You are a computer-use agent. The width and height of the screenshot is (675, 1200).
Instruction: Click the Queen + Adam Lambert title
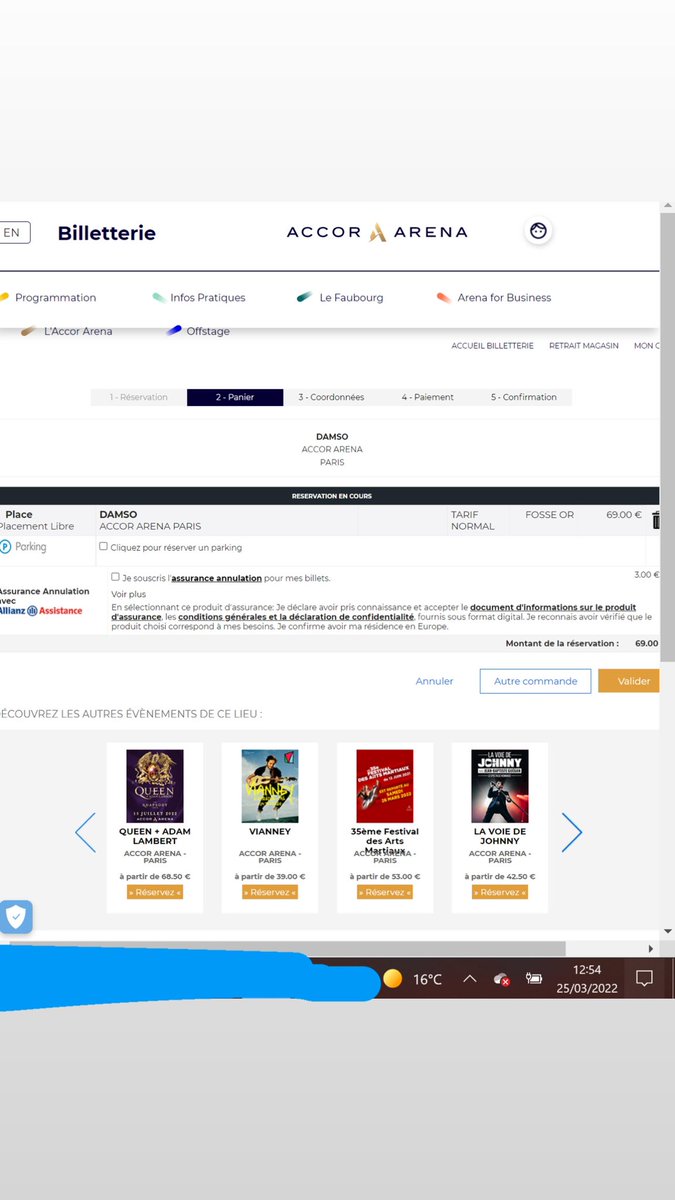point(155,836)
